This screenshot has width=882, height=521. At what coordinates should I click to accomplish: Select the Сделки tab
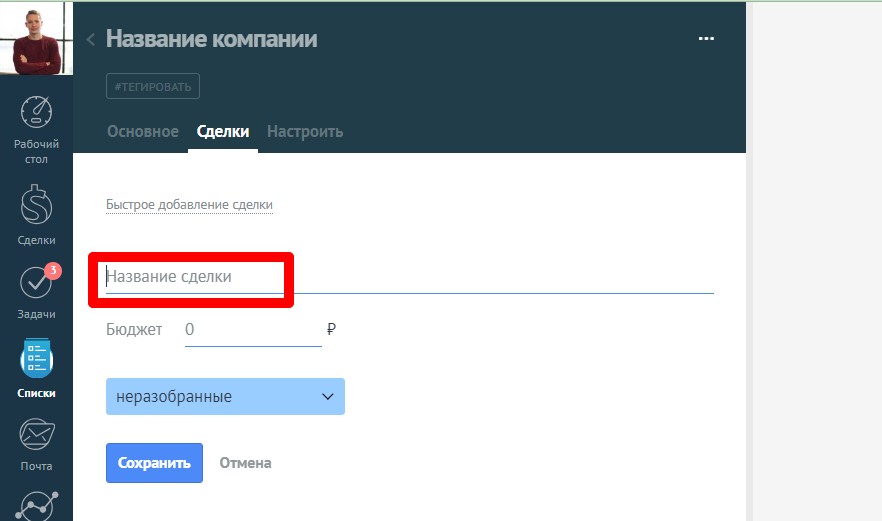pyautogui.click(x=223, y=131)
